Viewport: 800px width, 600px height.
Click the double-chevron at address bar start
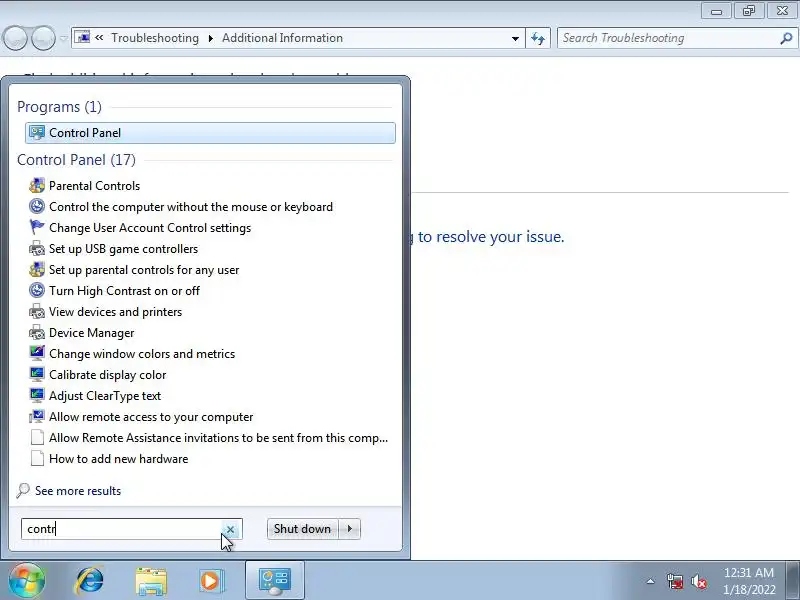click(99, 37)
